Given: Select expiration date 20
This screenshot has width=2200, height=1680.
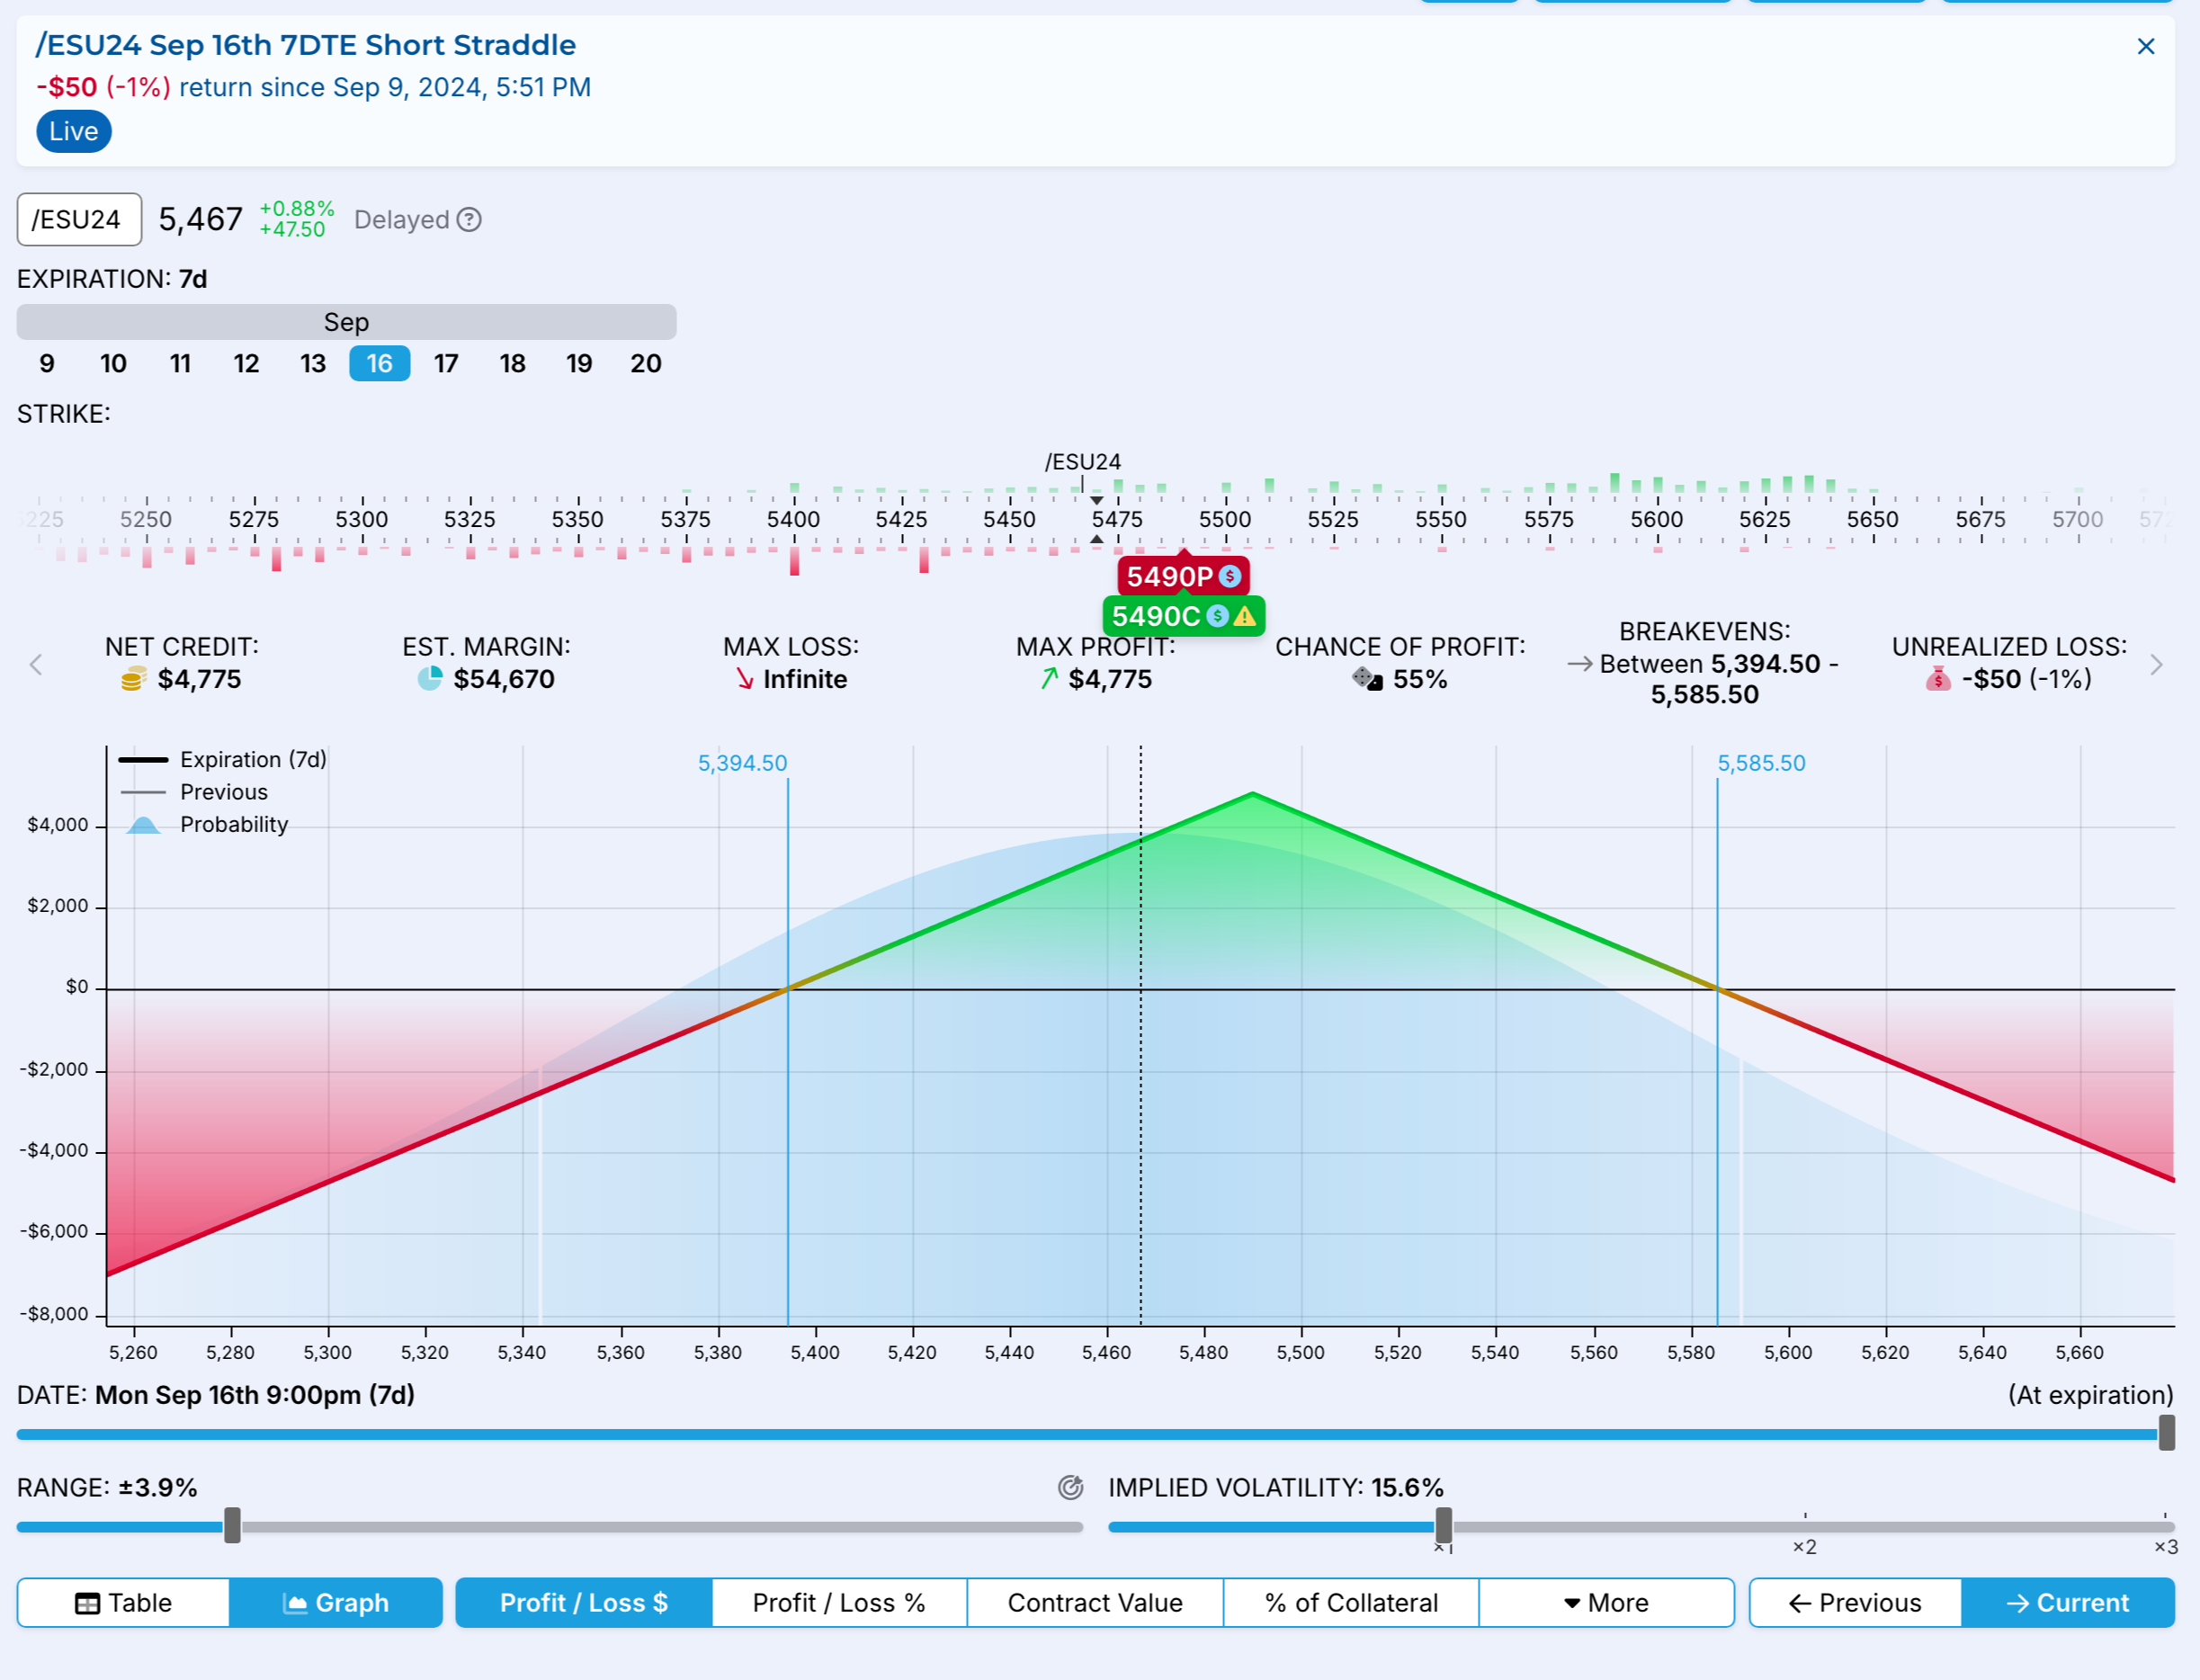Looking at the screenshot, I should pyautogui.click(x=646, y=363).
